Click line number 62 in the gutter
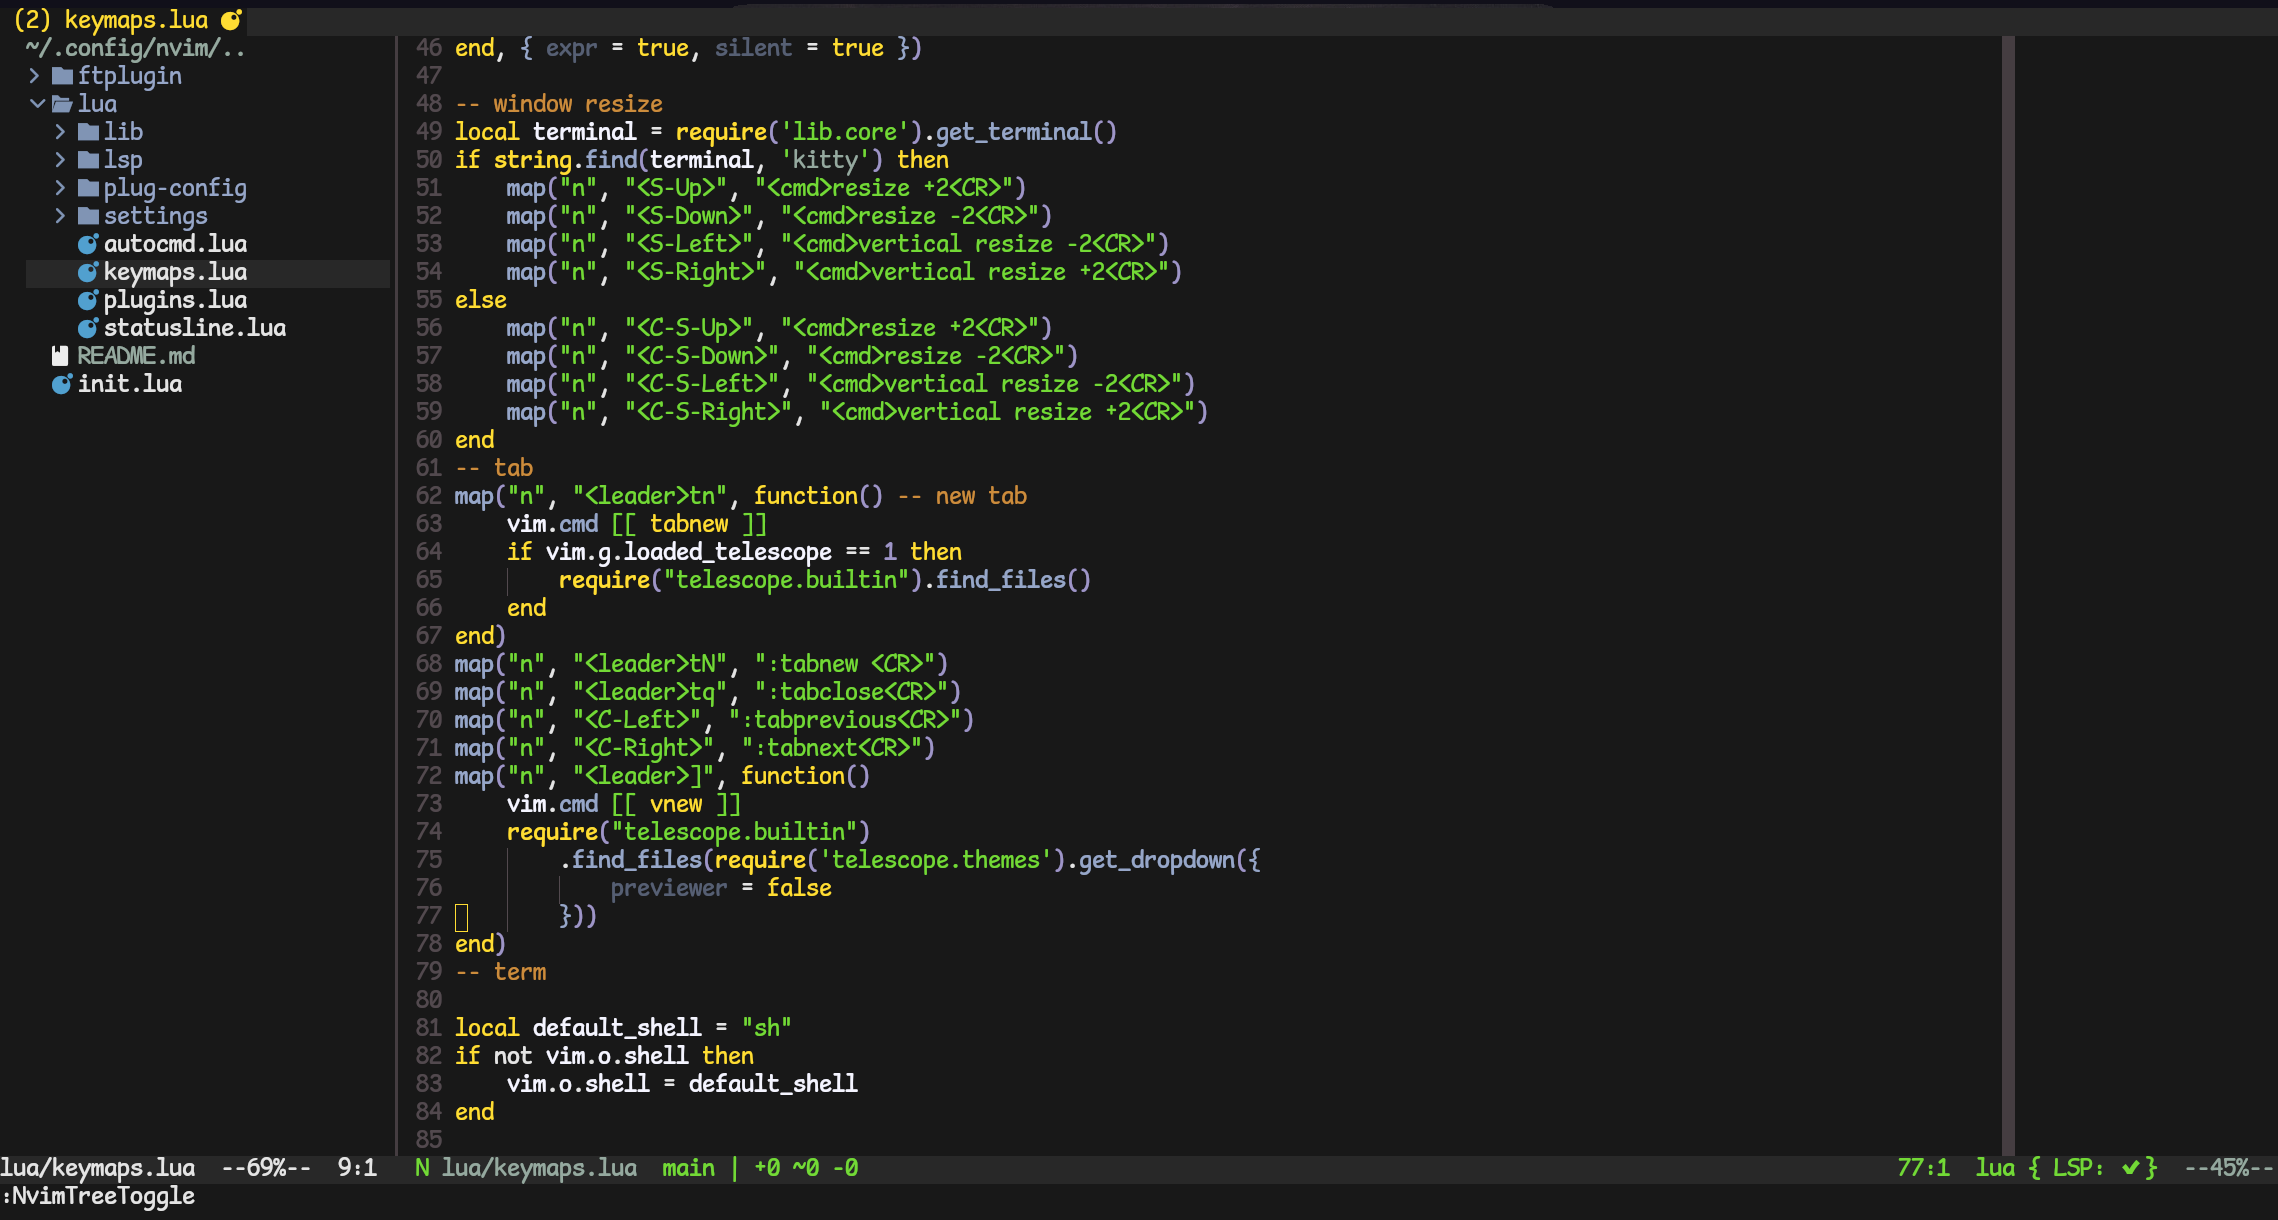Screen dimensions: 2278x1220 [429, 496]
